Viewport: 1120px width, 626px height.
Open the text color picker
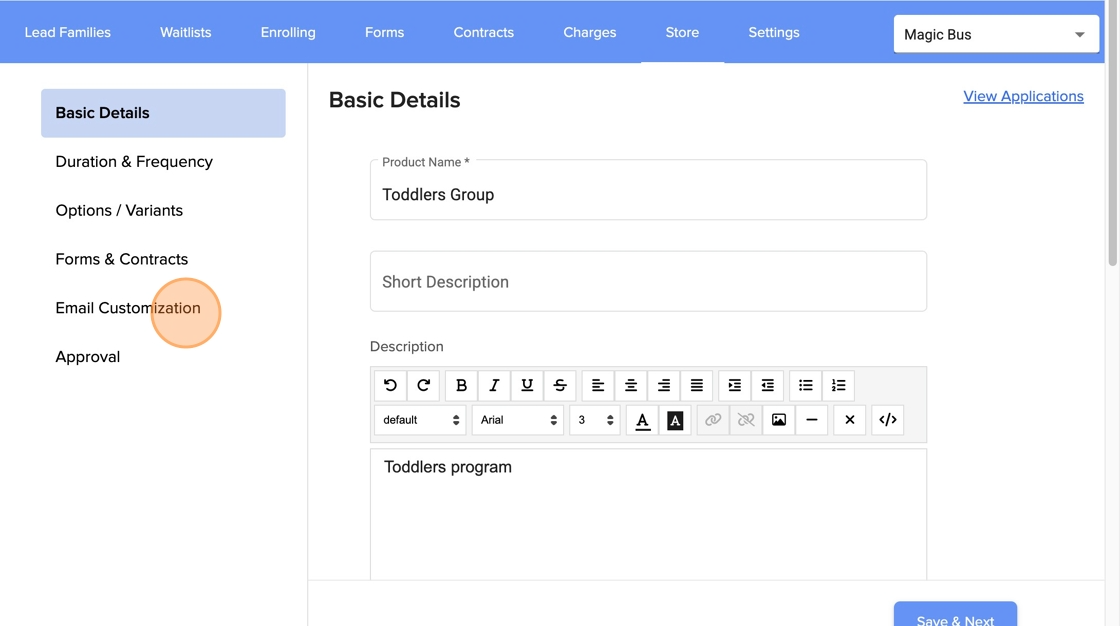pos(643,420)
